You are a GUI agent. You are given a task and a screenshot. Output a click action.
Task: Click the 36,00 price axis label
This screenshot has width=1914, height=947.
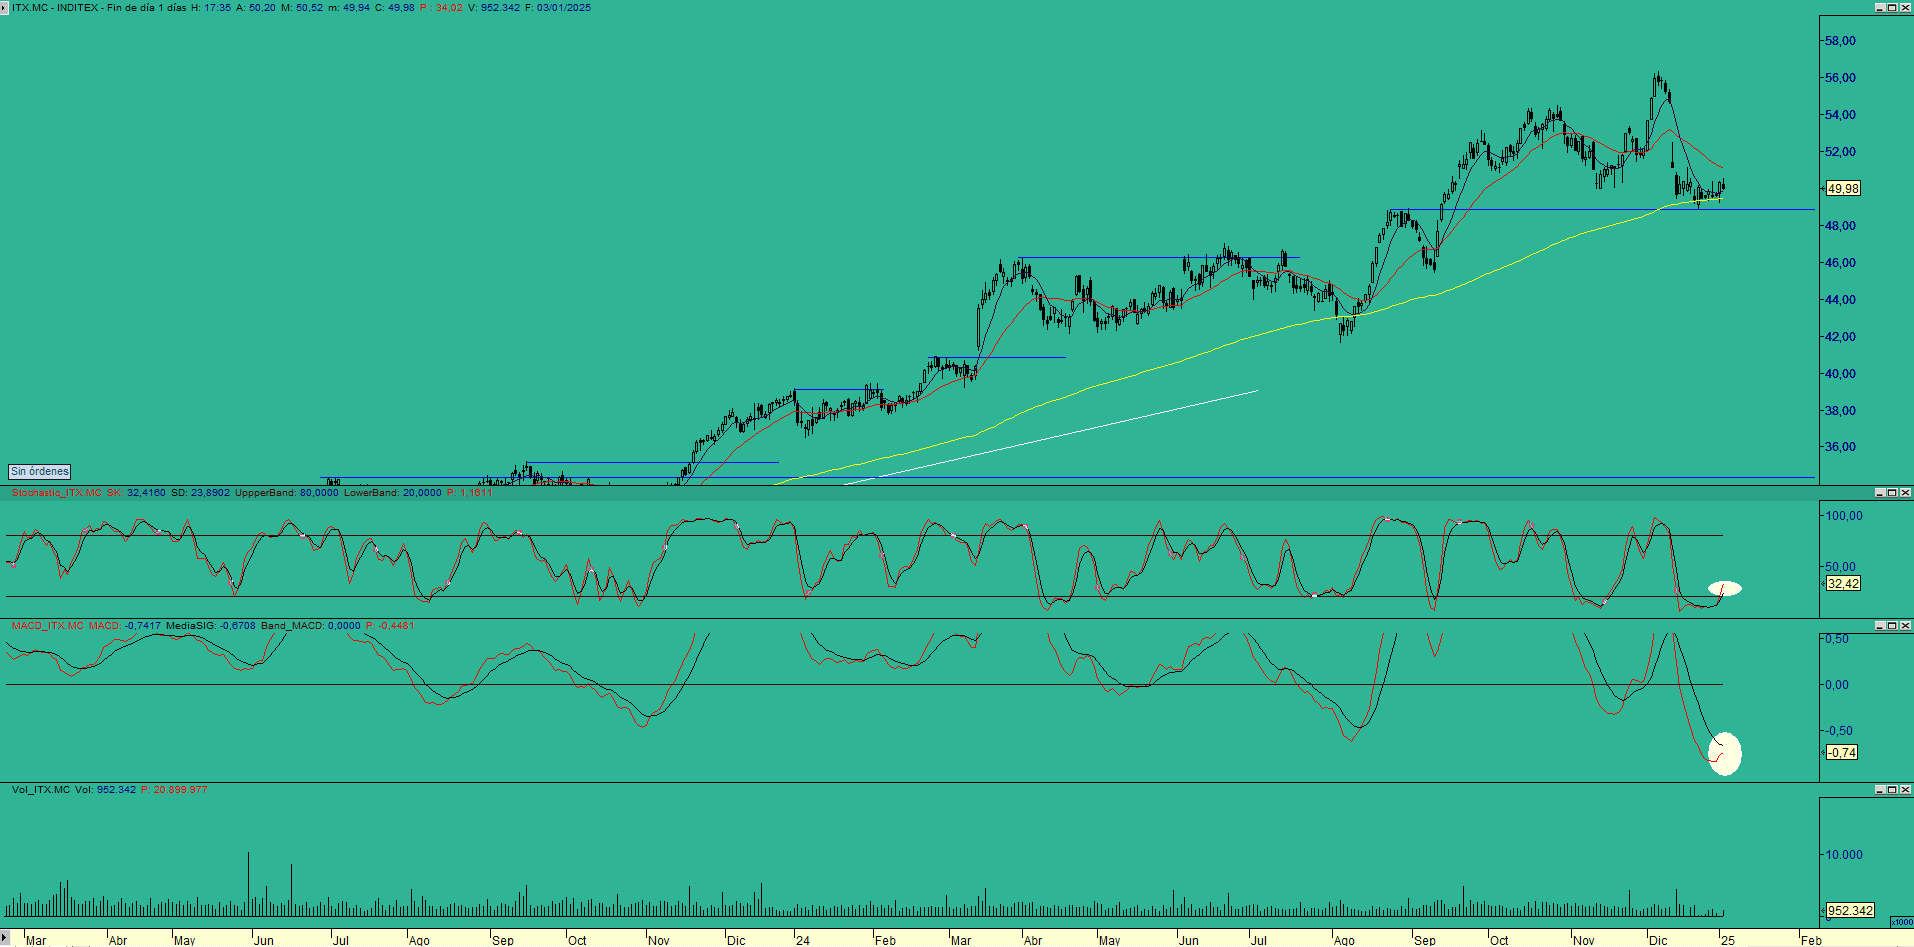click(x=1840, y=447)
